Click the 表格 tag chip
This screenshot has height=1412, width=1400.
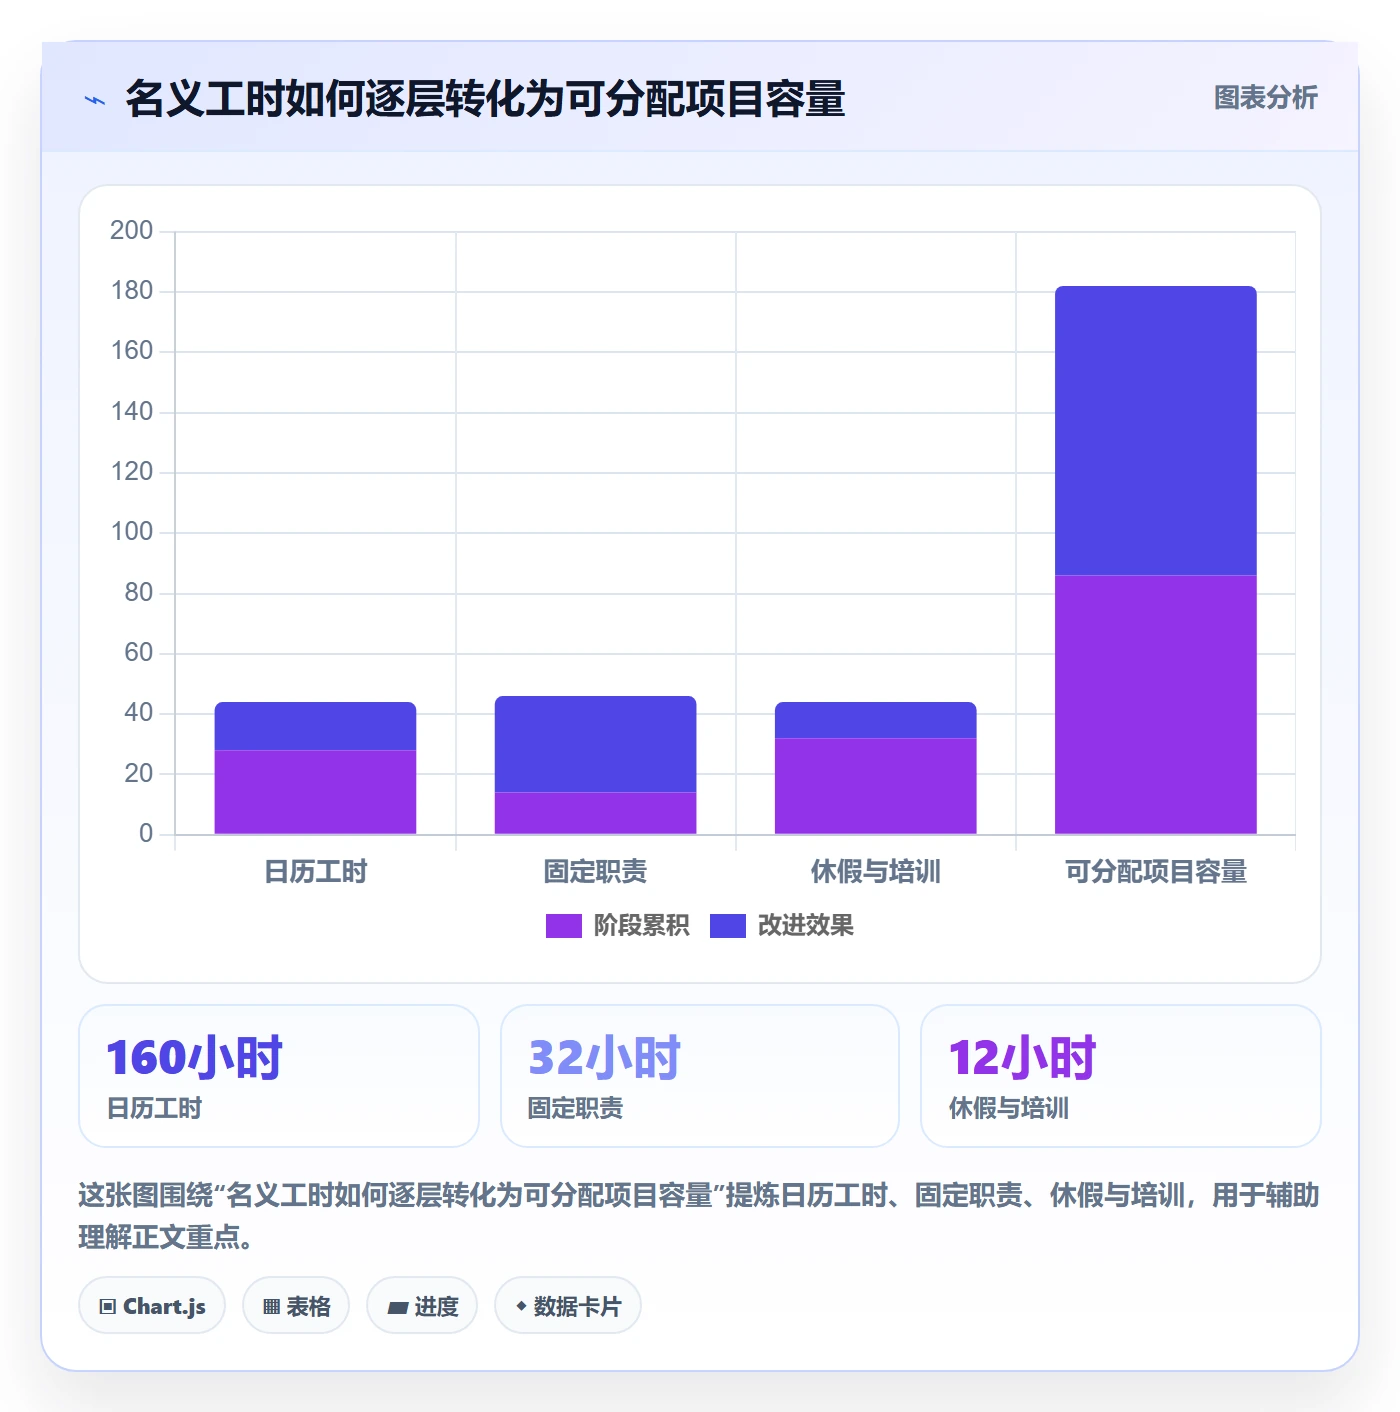pos(296,1306)
